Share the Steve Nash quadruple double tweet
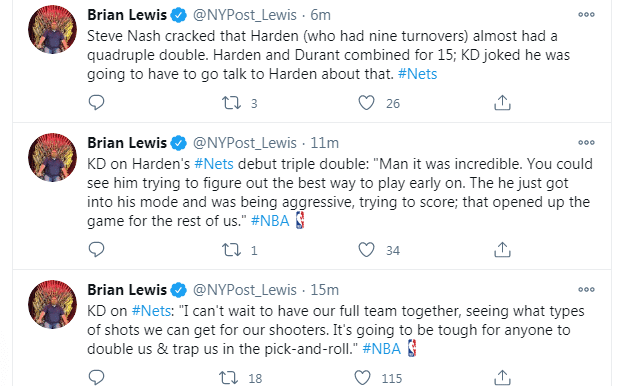634x386 pixels. [502, 103]
